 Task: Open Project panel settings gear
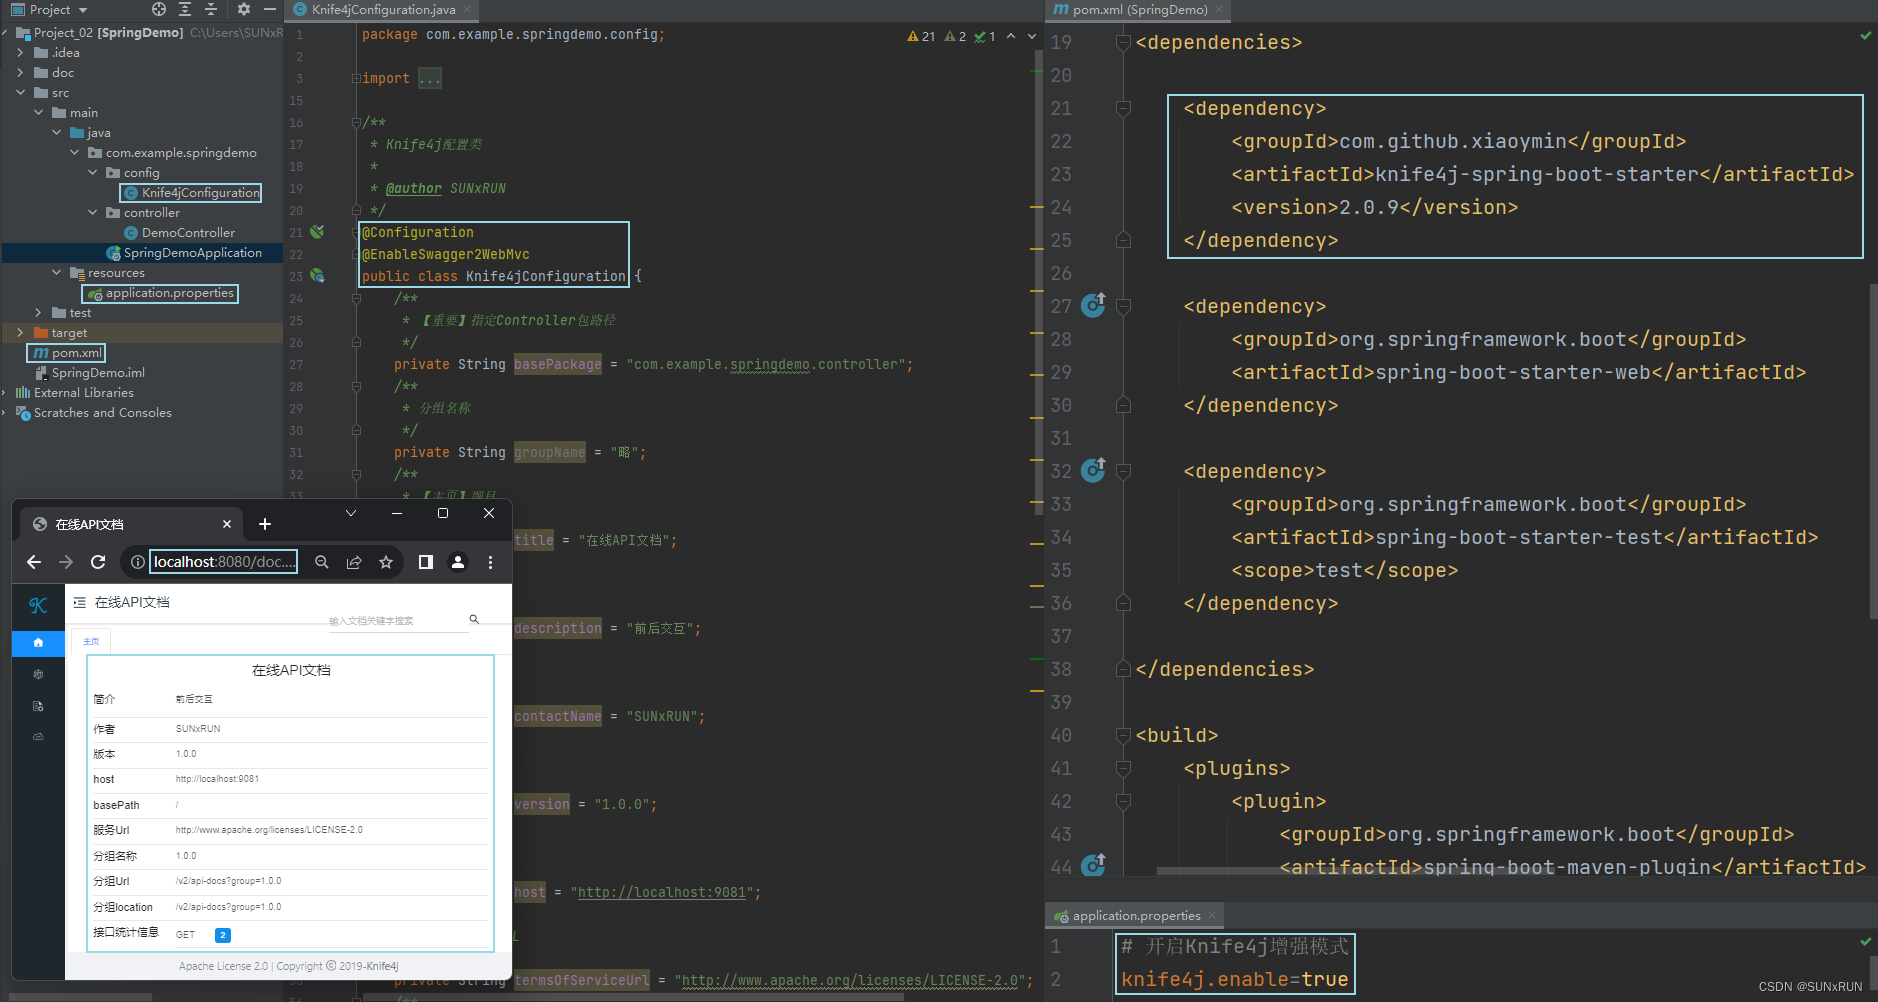tap(244, 9)
